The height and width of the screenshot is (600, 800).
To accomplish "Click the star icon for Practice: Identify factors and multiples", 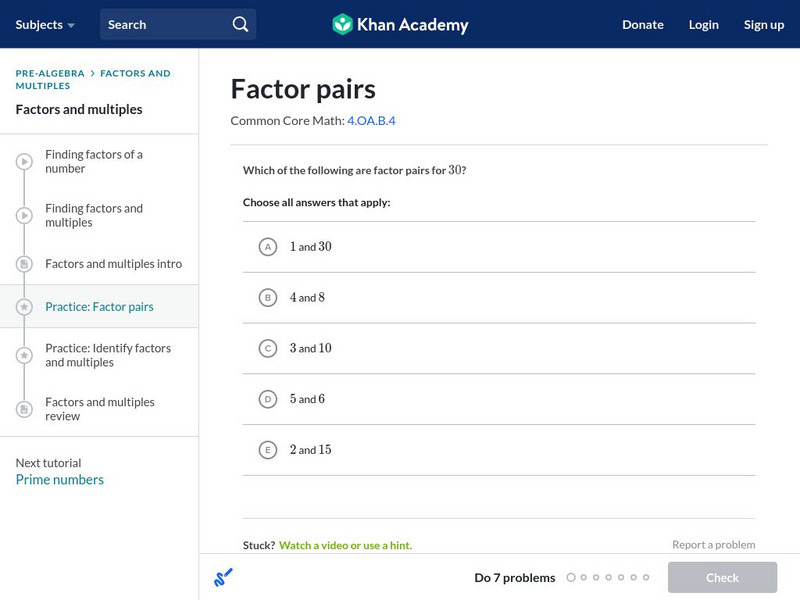I will click(24, 355).
